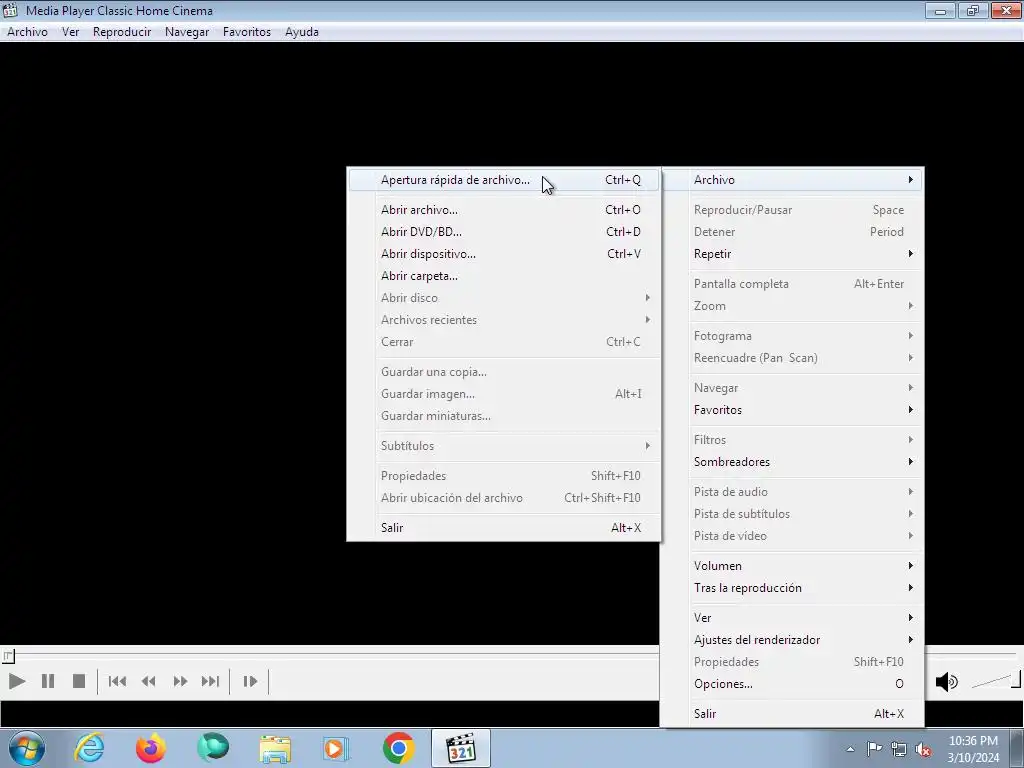Image resolution: width=1024 pixels, height=768 pixels.
Task: Expand the Sombreadores submenu
Action: pyautogui.click(x=792, y=462)
